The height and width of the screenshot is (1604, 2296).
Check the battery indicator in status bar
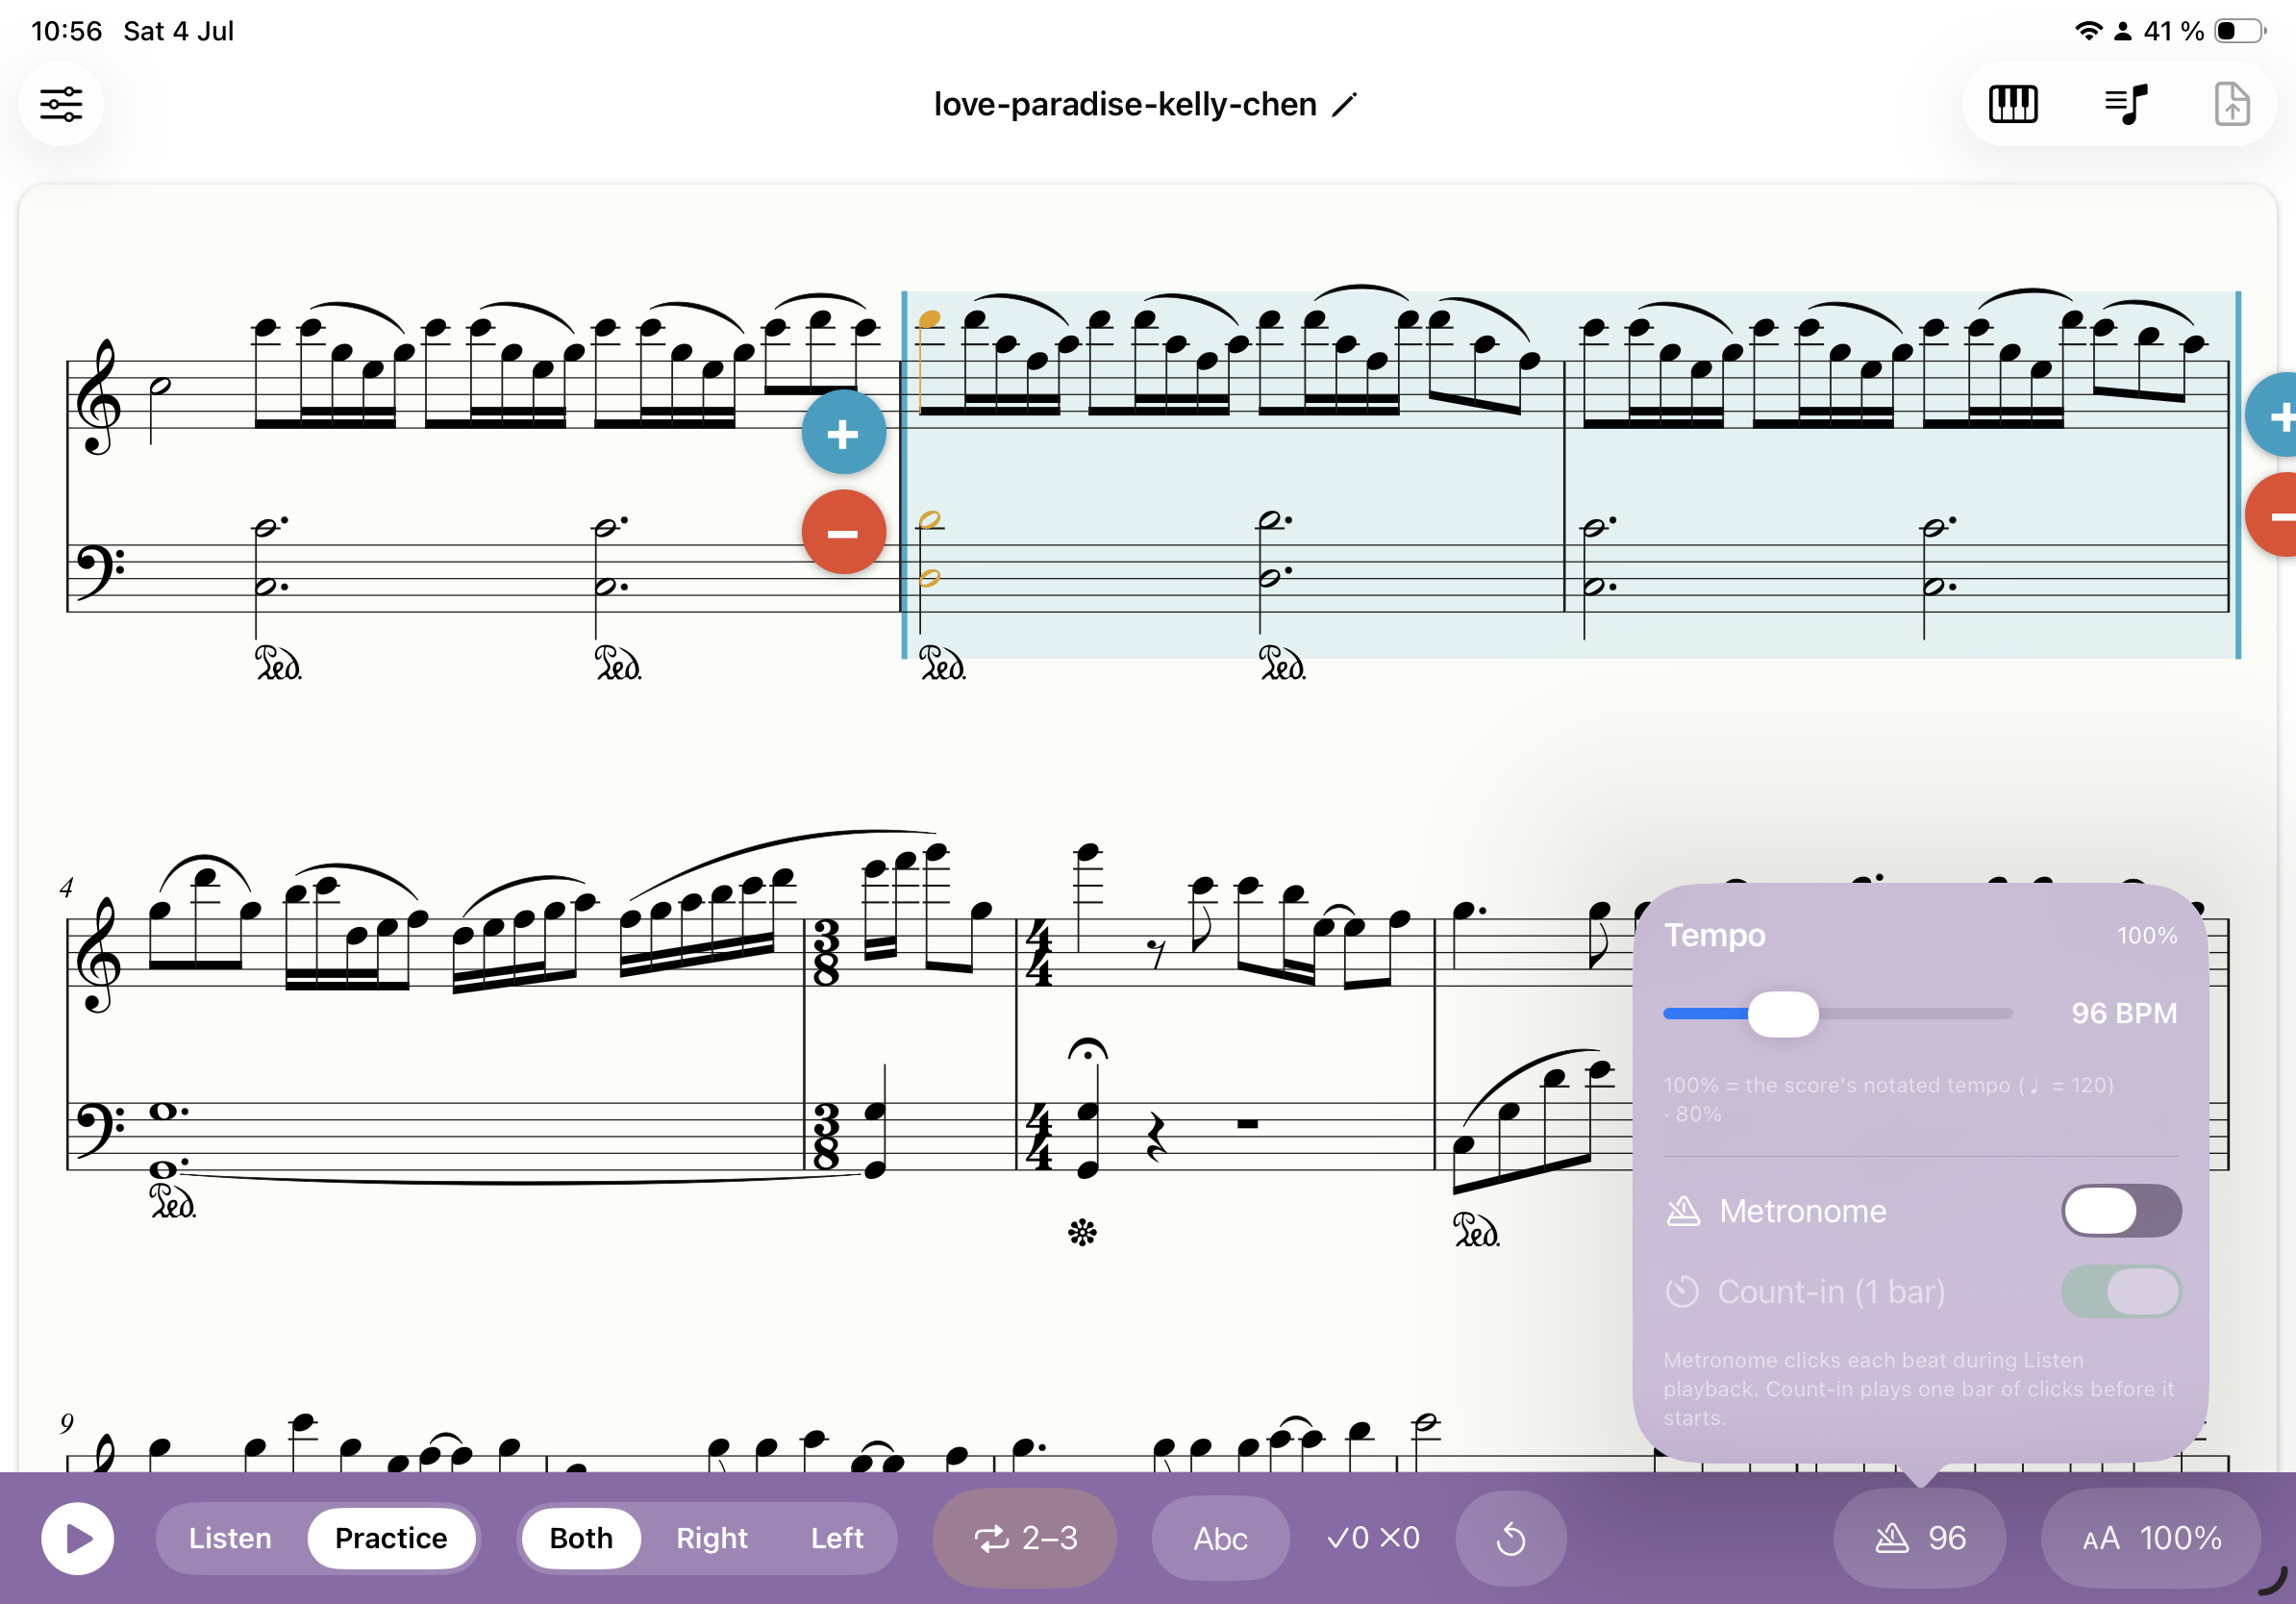coord(2240,31)
